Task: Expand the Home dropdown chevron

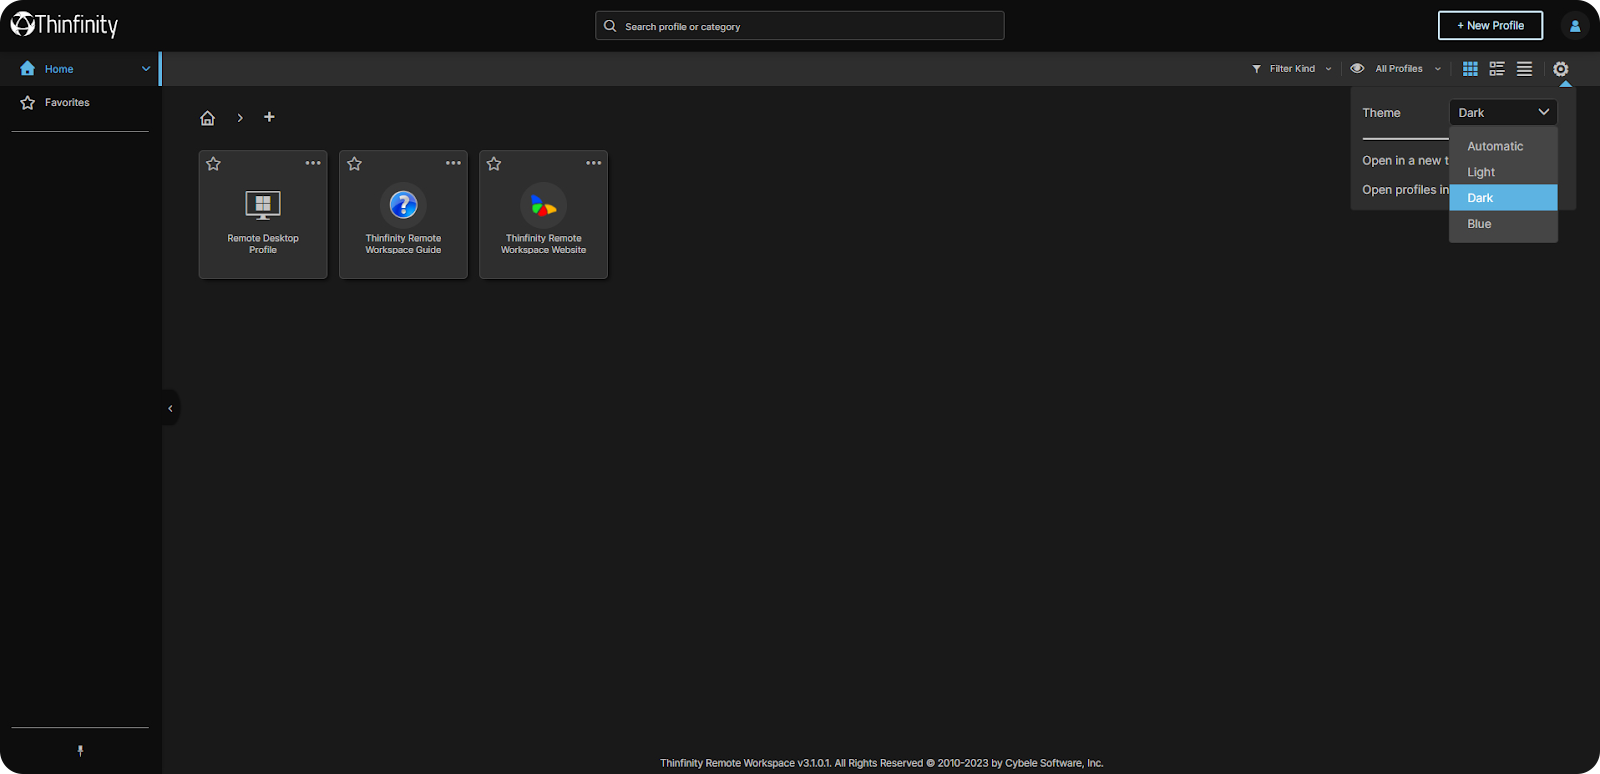Action: pos(146,69)
